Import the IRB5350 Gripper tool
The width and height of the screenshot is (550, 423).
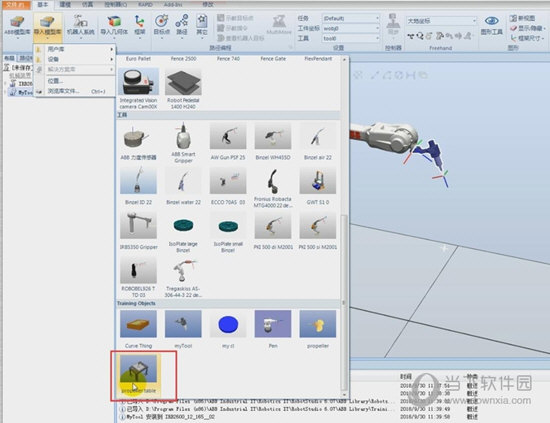click(x=138, y=231)
